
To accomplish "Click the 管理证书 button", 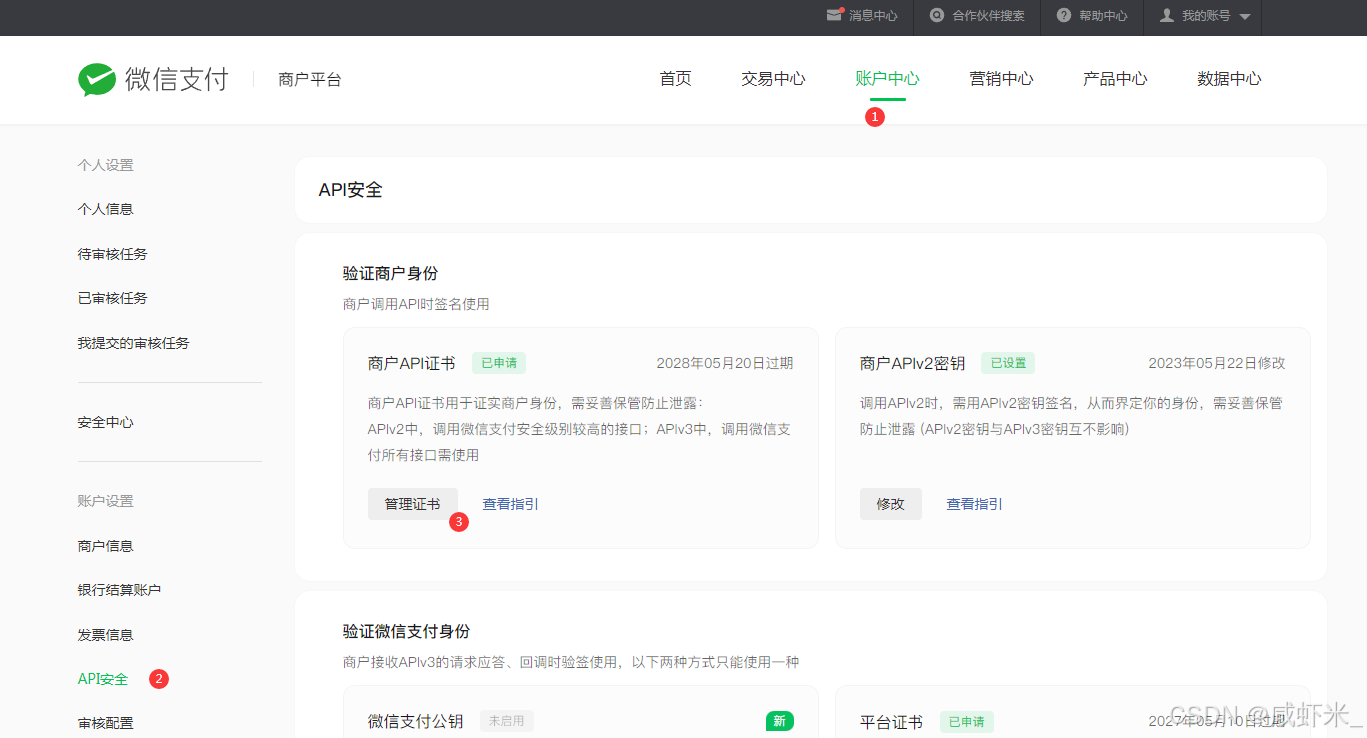I will [x=413, y=504].
